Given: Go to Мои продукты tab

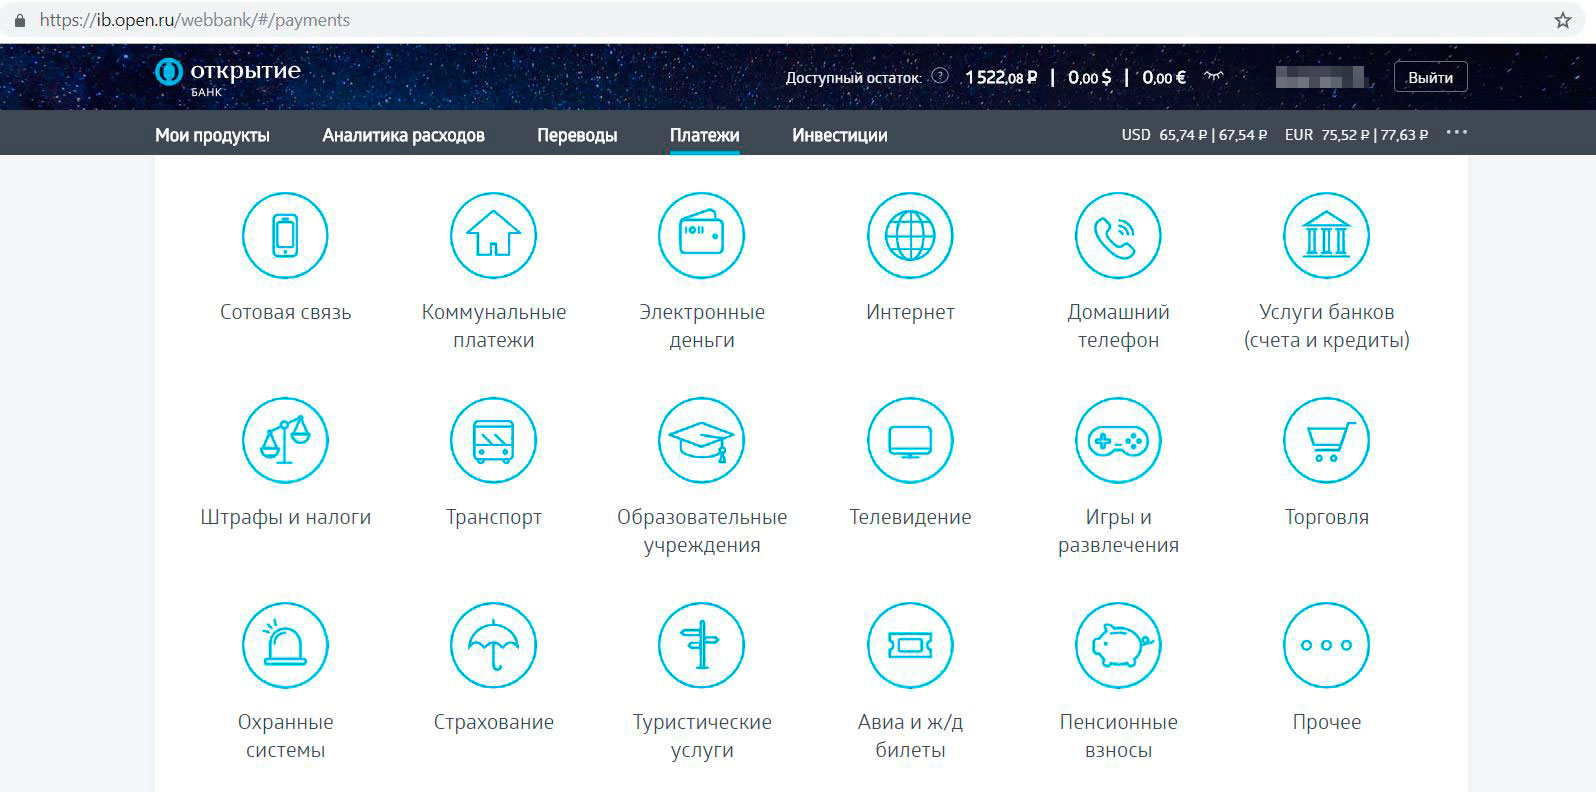Looking at the screenshot, I should (x=212, y=135).
